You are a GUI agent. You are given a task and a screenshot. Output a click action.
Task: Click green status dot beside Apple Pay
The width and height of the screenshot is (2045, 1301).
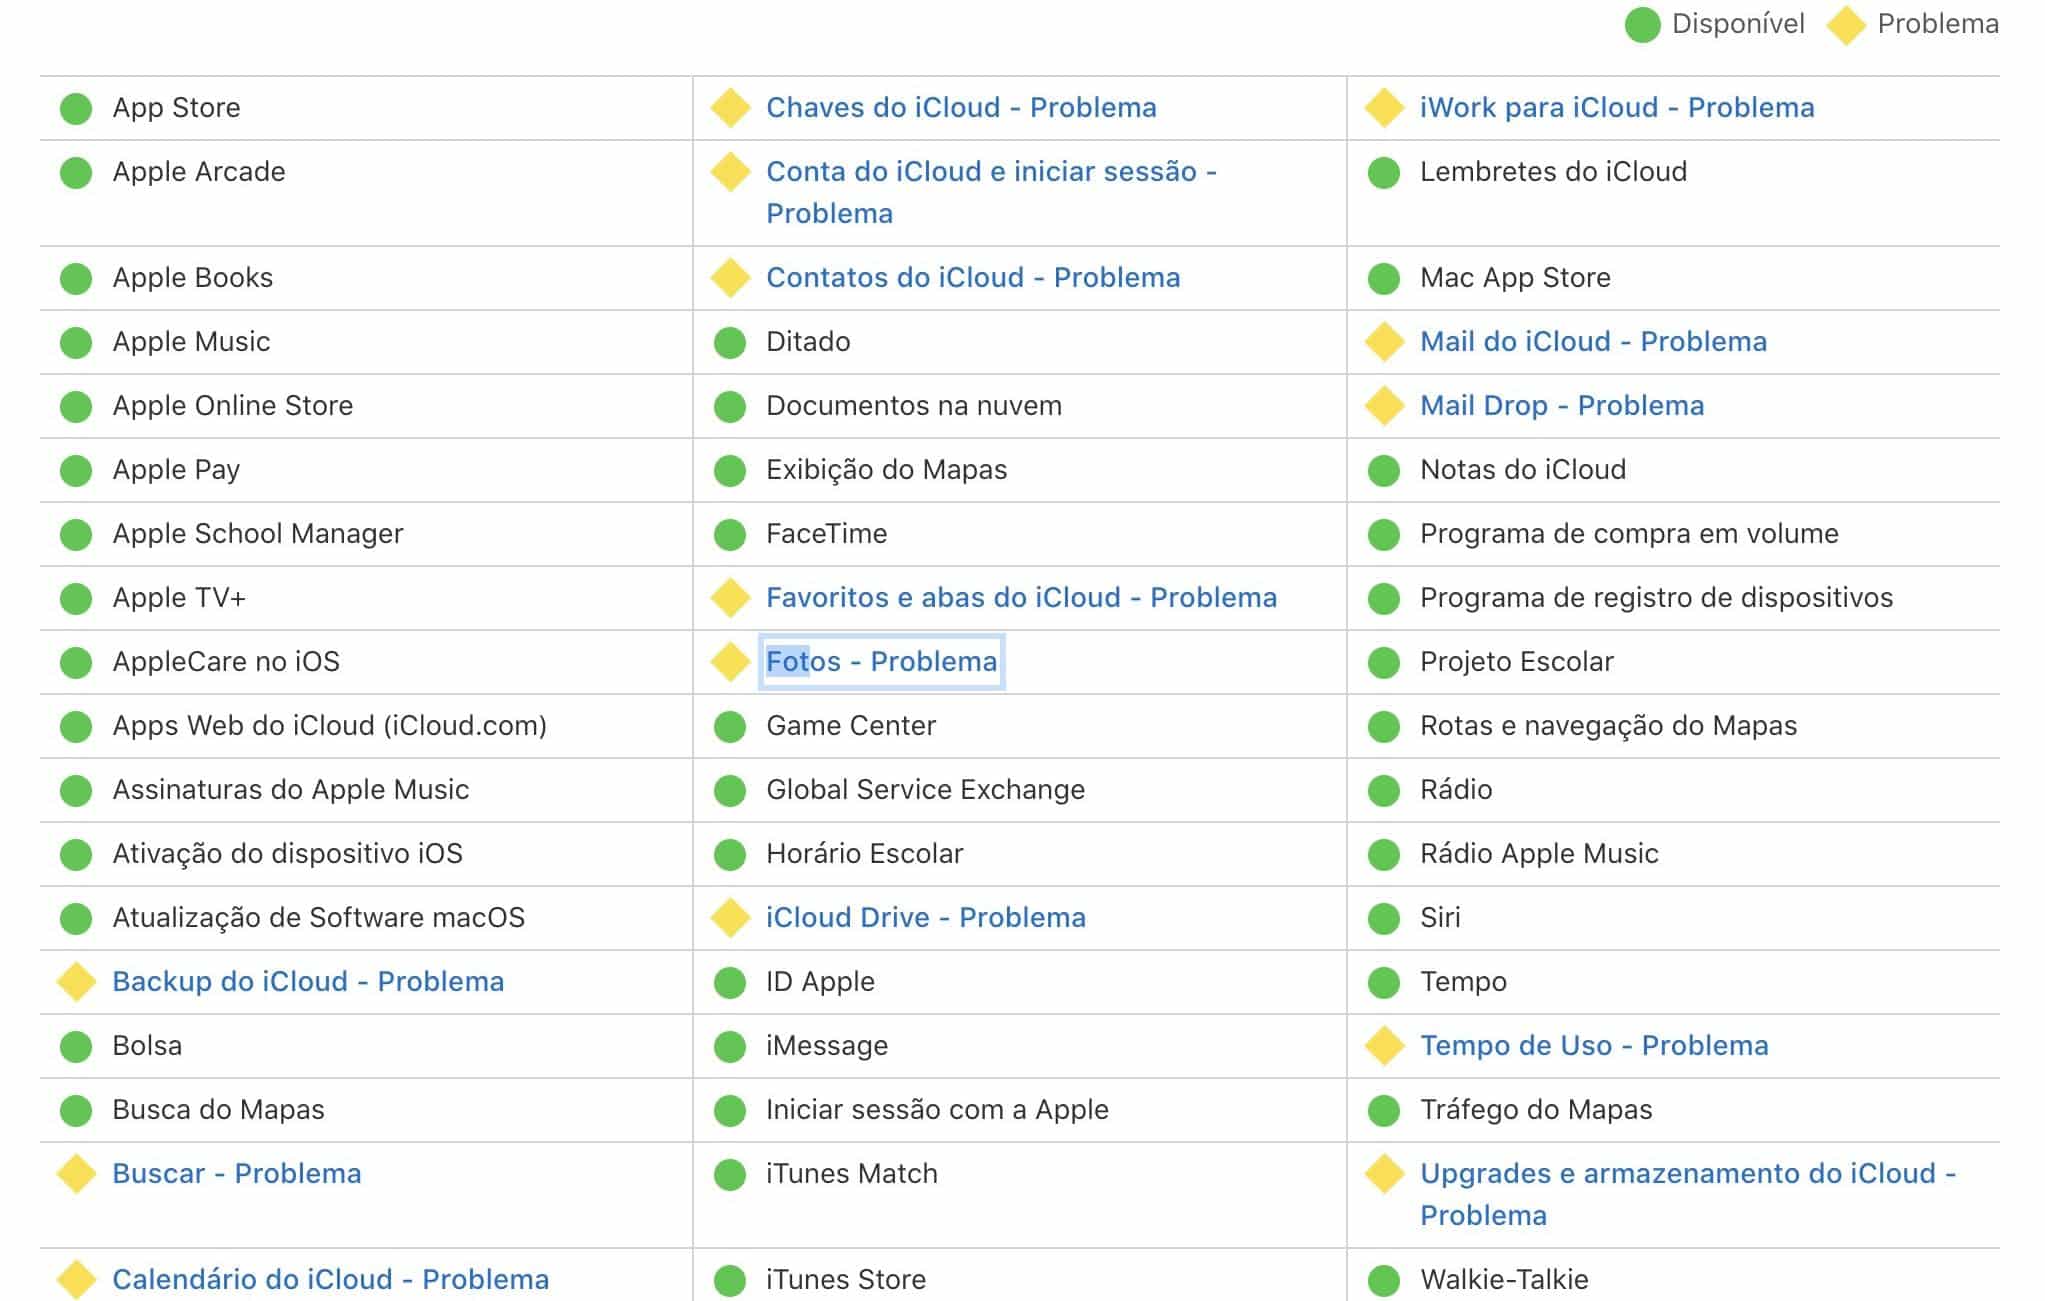tap(76, 470)
